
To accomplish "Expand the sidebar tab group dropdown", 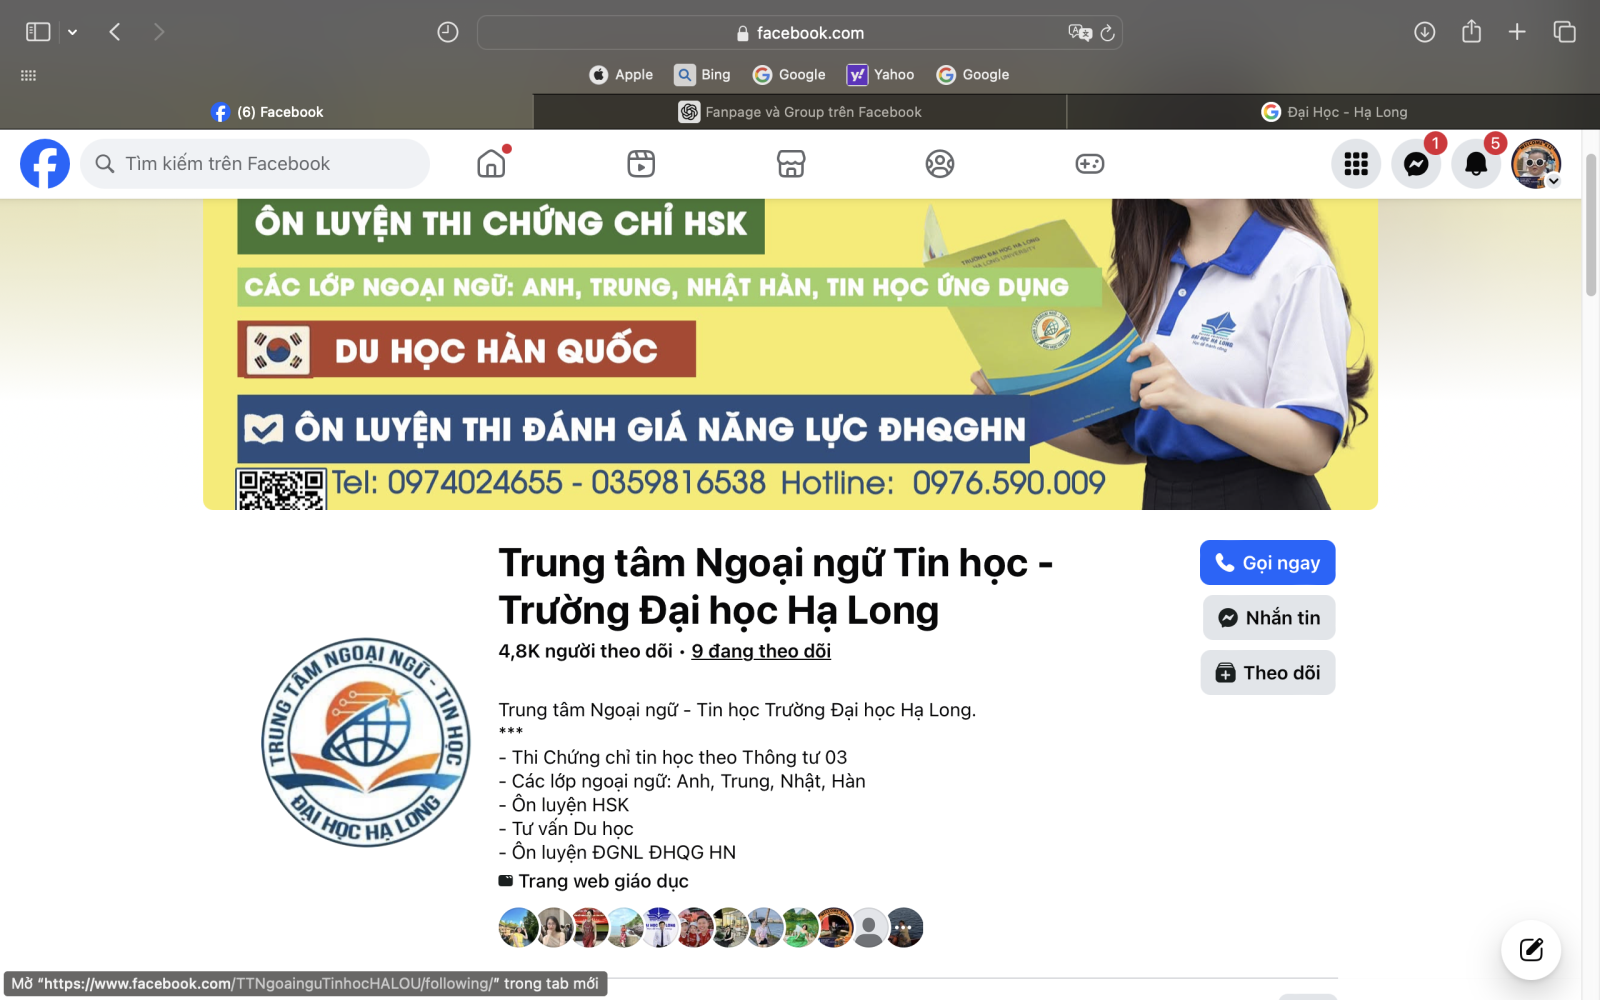I will (72, 32).
